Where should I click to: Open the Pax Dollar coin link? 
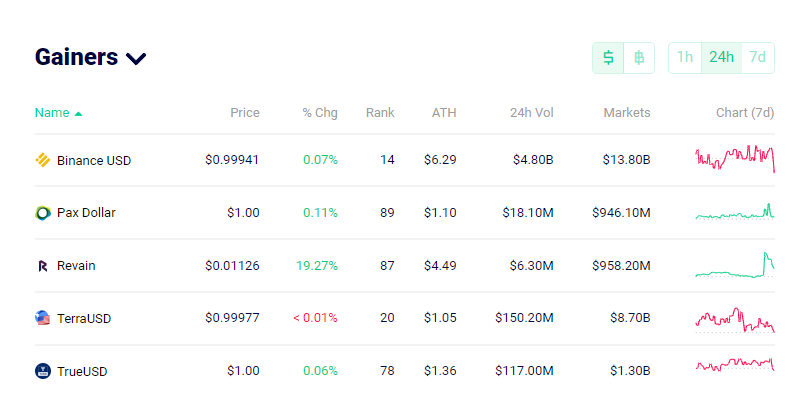pos(86,212)
